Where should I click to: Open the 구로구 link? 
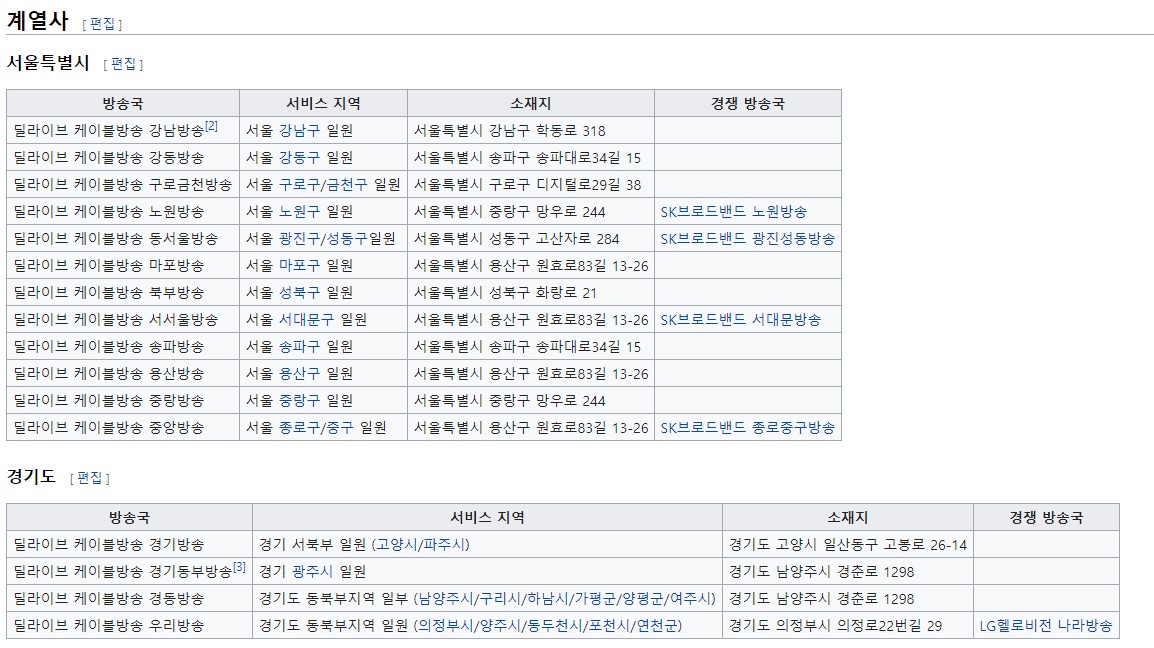[x=300, y=184]
